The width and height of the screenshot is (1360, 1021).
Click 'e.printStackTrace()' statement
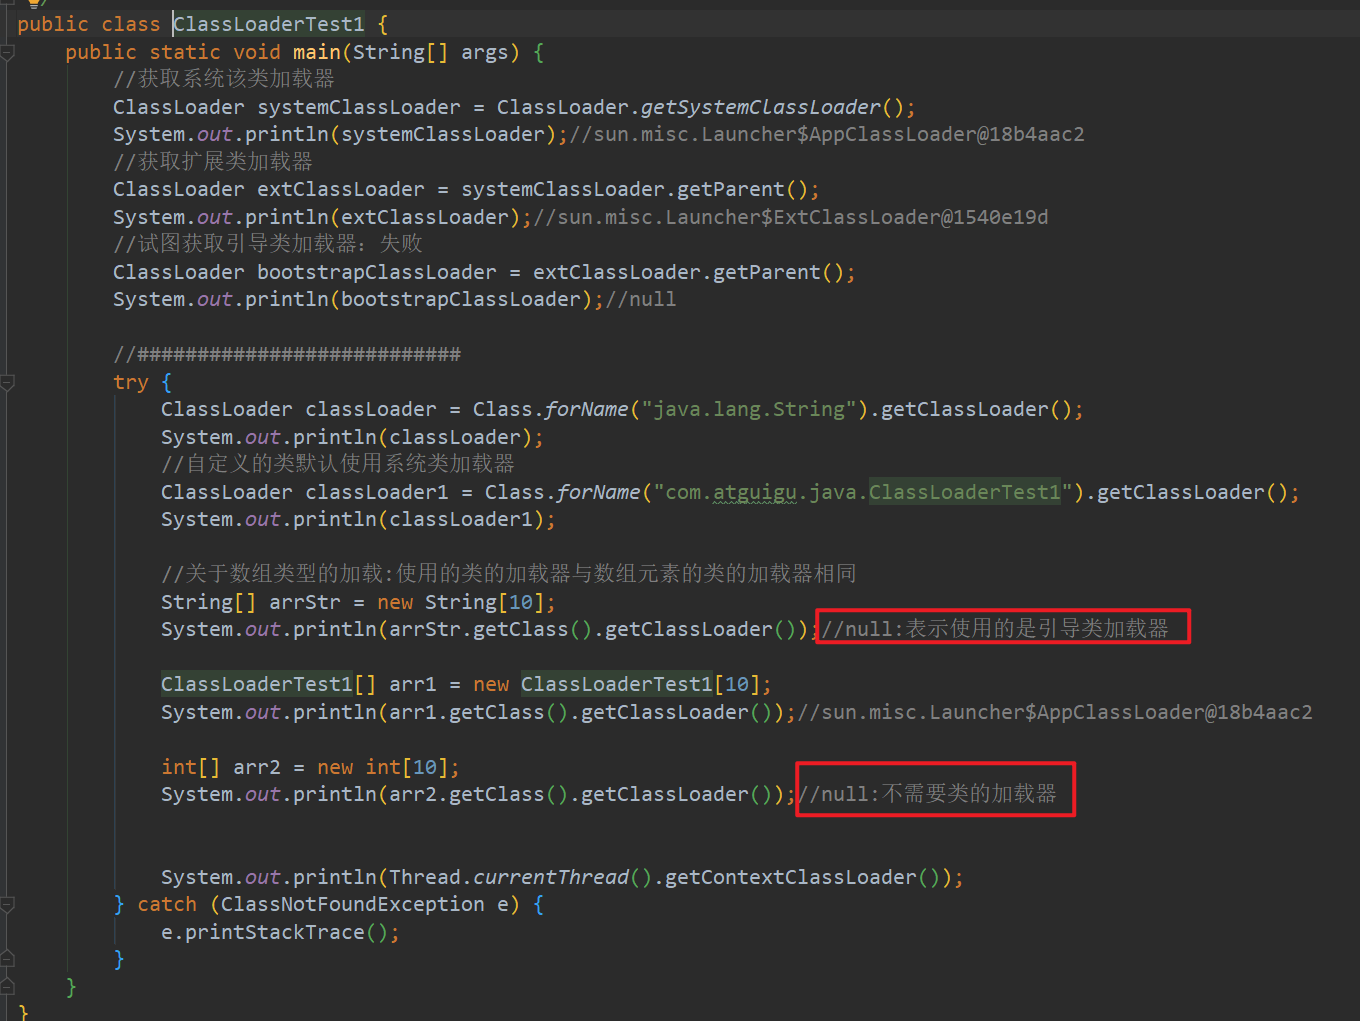(281, 932)
